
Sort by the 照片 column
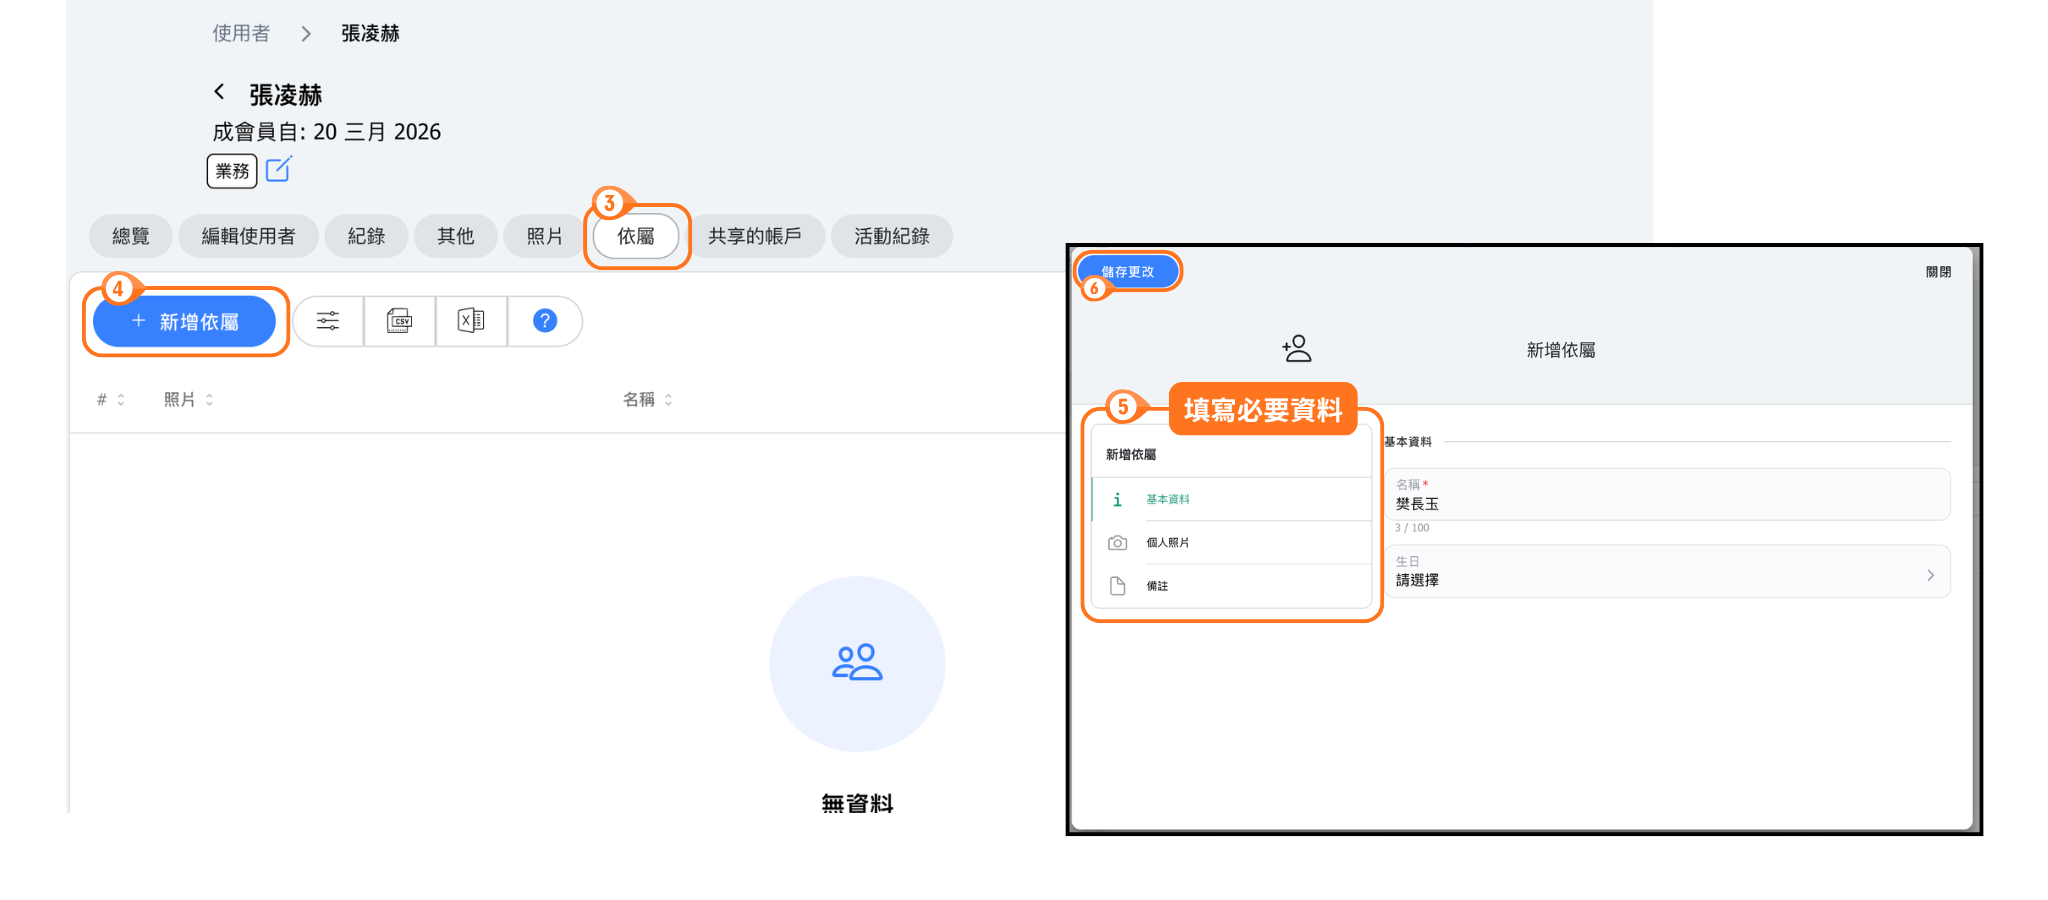(188, 400)
